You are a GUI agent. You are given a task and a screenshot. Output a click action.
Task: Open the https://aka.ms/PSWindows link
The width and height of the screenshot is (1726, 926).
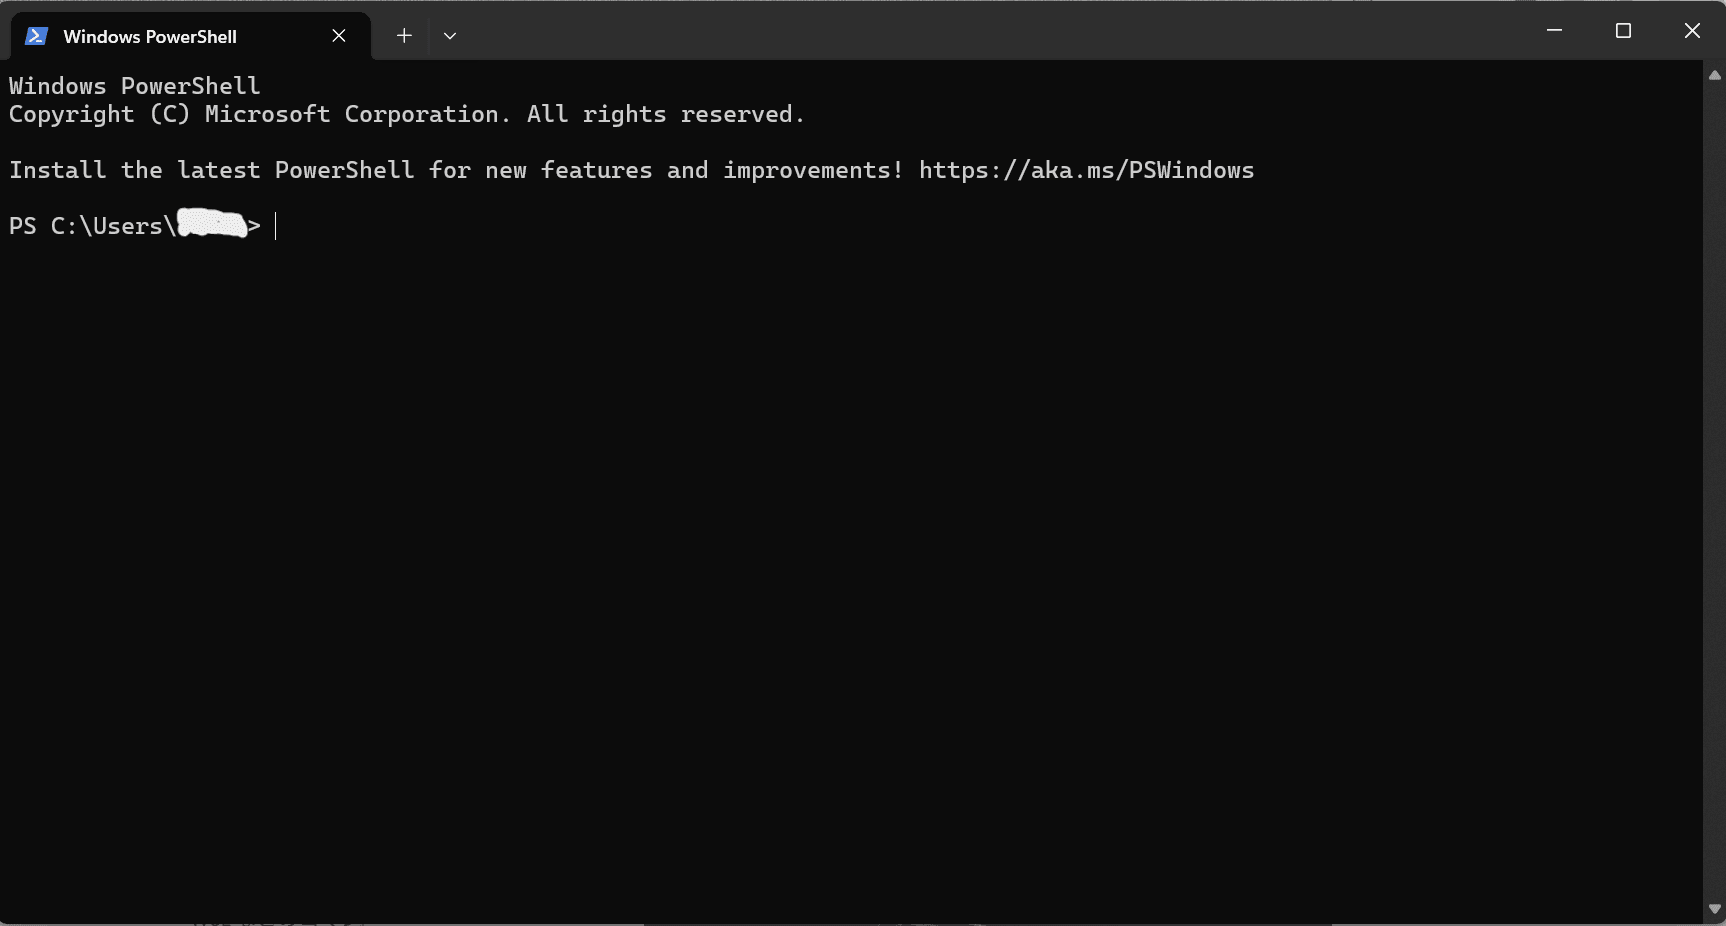[x=1086, y=170]
